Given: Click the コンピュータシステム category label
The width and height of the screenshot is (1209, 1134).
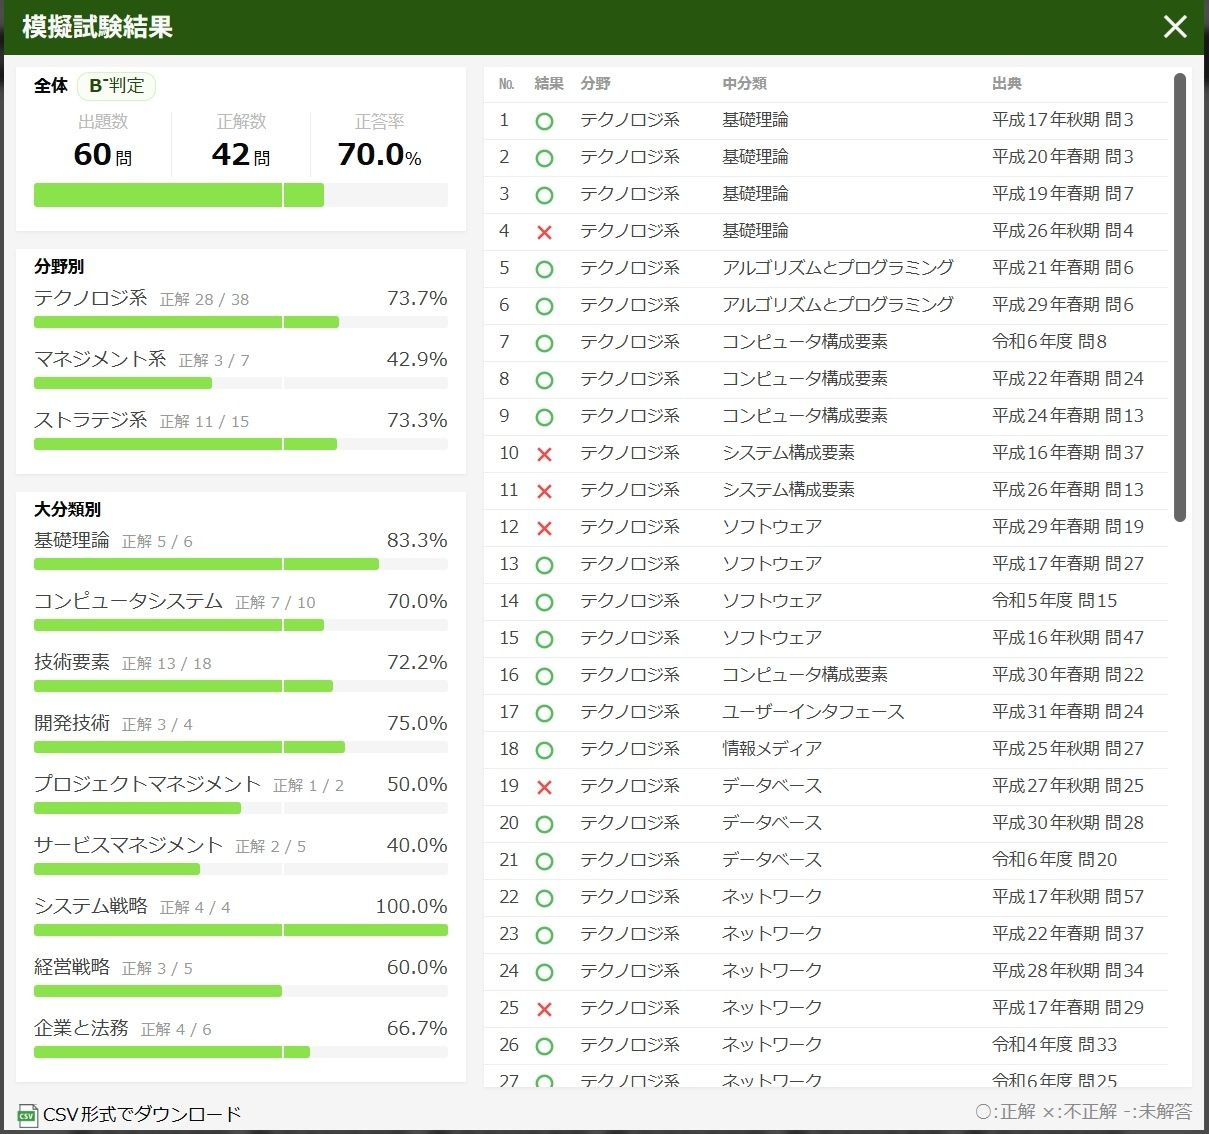Looking at the screenshot, I should pyautogui.click(x=129, y=601).
